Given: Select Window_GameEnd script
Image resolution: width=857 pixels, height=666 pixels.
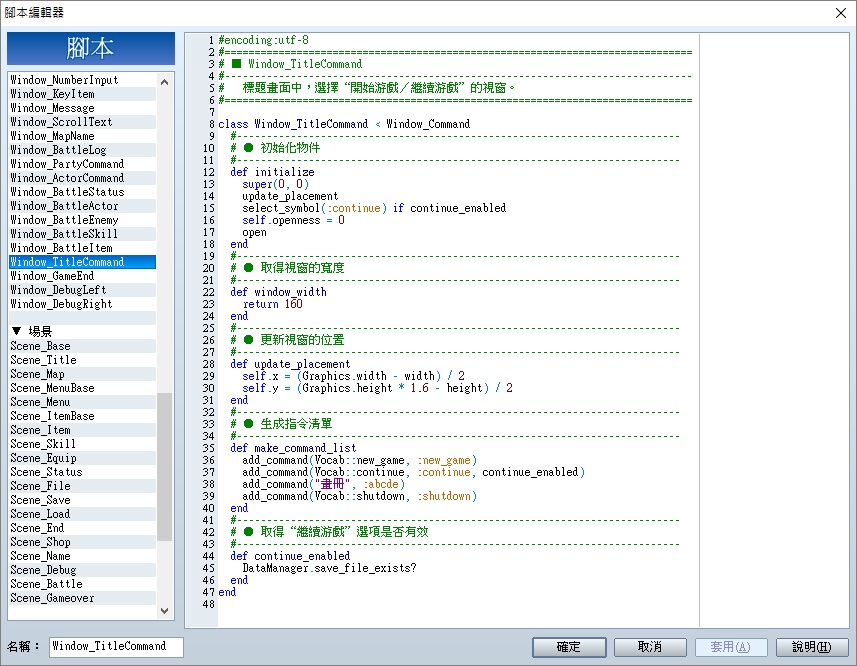Looking at the screenshot, I should pos(82,276).
